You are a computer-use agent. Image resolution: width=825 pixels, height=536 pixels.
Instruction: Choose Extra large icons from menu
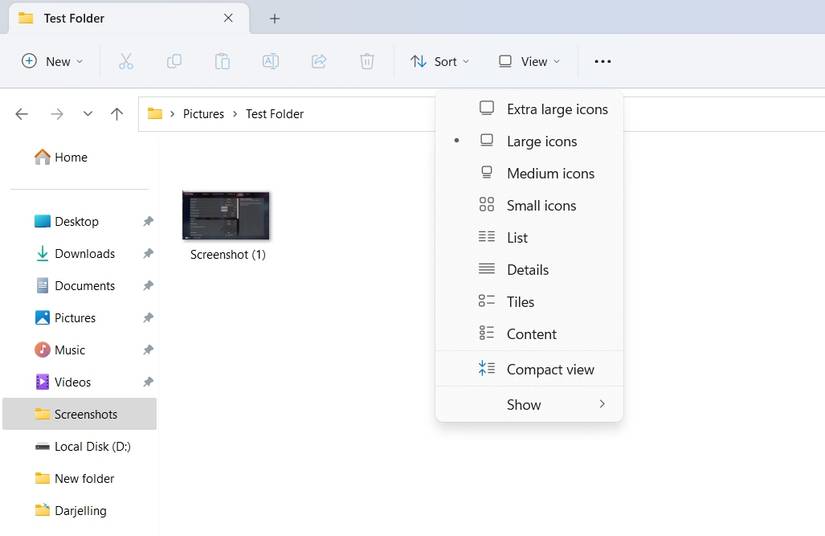tap(556, 109)
